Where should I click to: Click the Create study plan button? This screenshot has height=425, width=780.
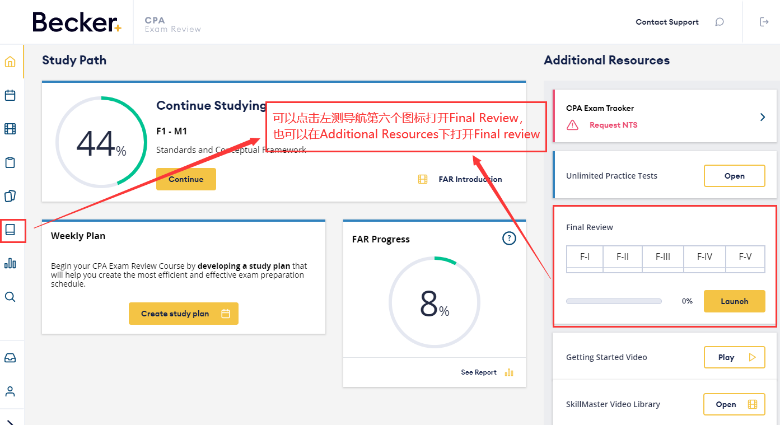click(x=184, y=314)
